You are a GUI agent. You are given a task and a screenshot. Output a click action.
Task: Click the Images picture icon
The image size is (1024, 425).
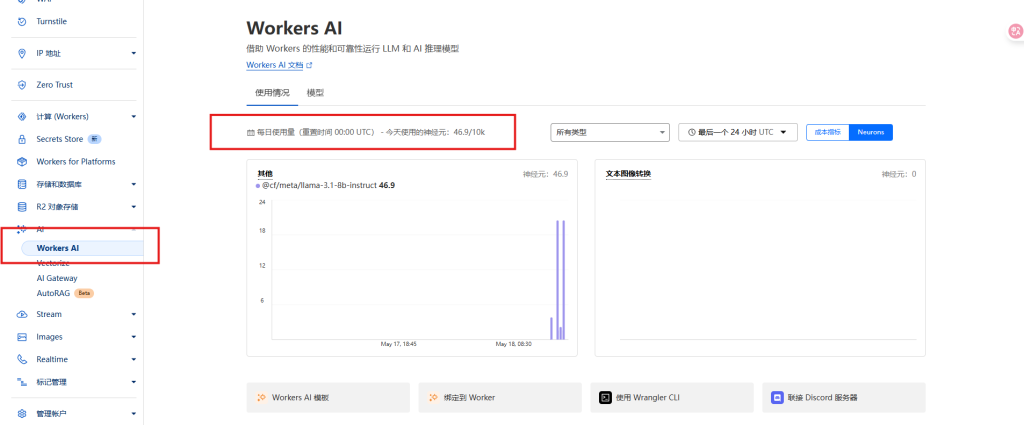22,337
